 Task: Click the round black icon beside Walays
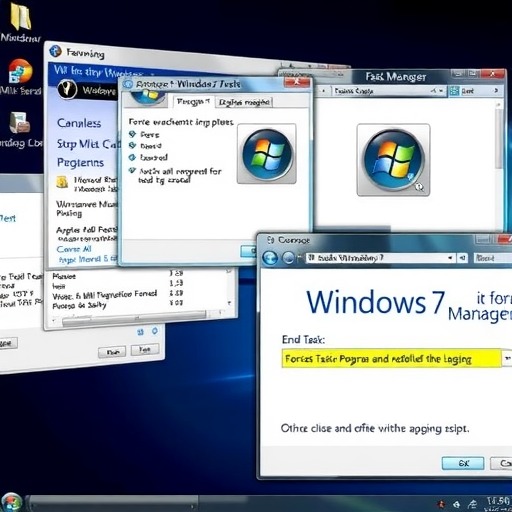(67, 89)
